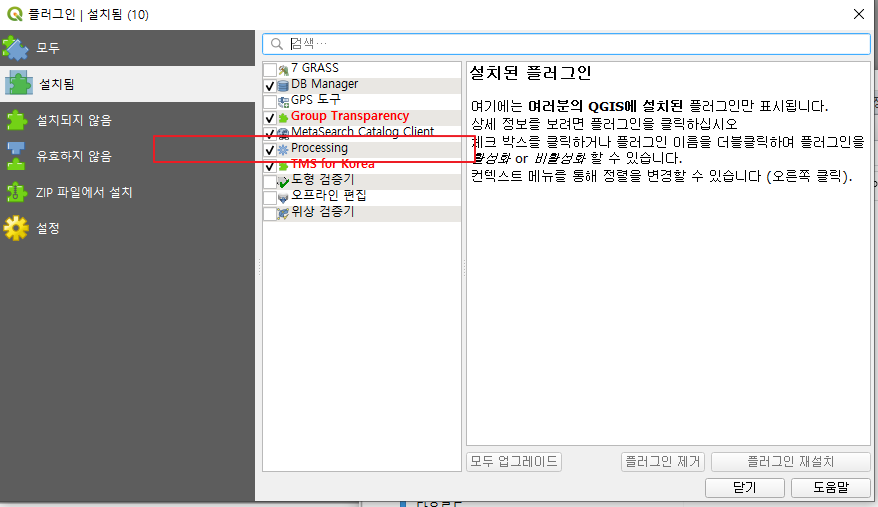Screen dimensions: 878x507
Task: Click the puzzle icon beside 모두
Action: click(16, 48)
